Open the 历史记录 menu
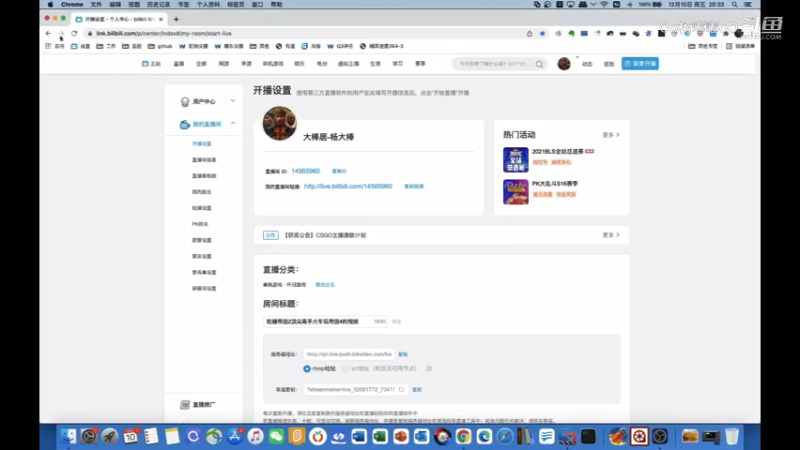Image resolution: width=800 pixels, height=450 pixels. [158, 4]
